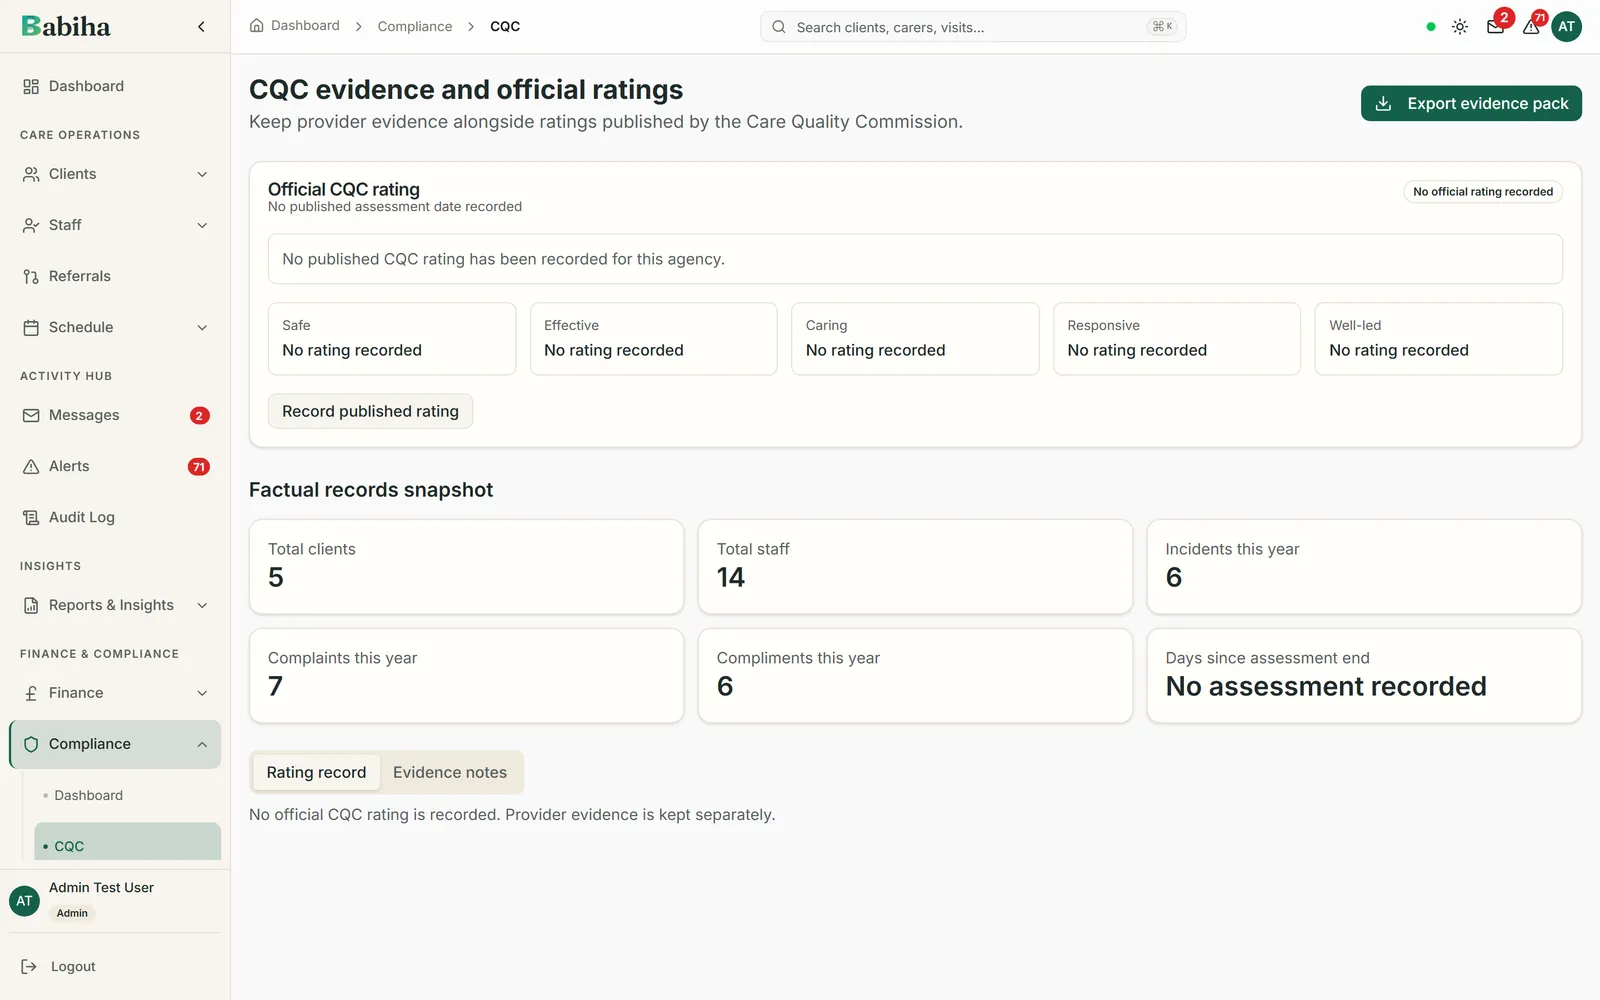Click the Schedule calendar icon

[31, 327]
